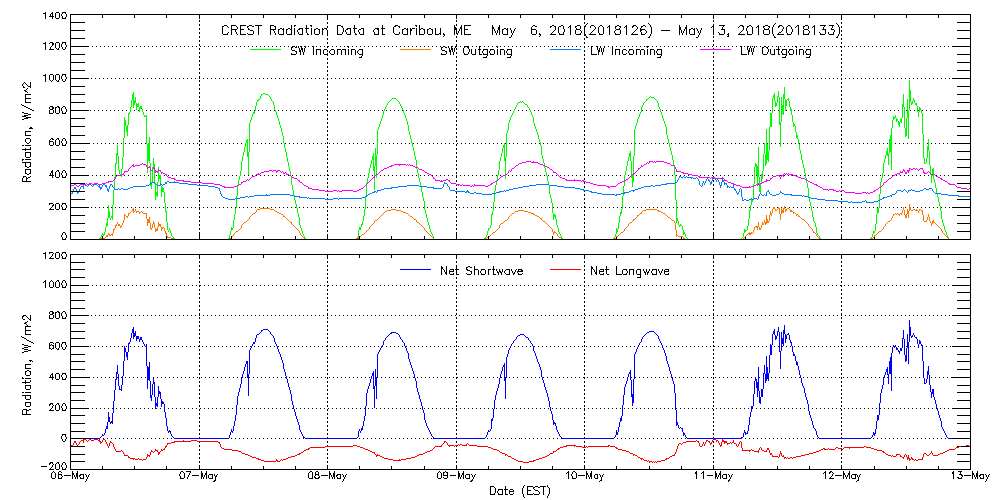Click the LW Outgoing legend label
Viewport: 1000px width, 500px height.
[x=775, y=52]
